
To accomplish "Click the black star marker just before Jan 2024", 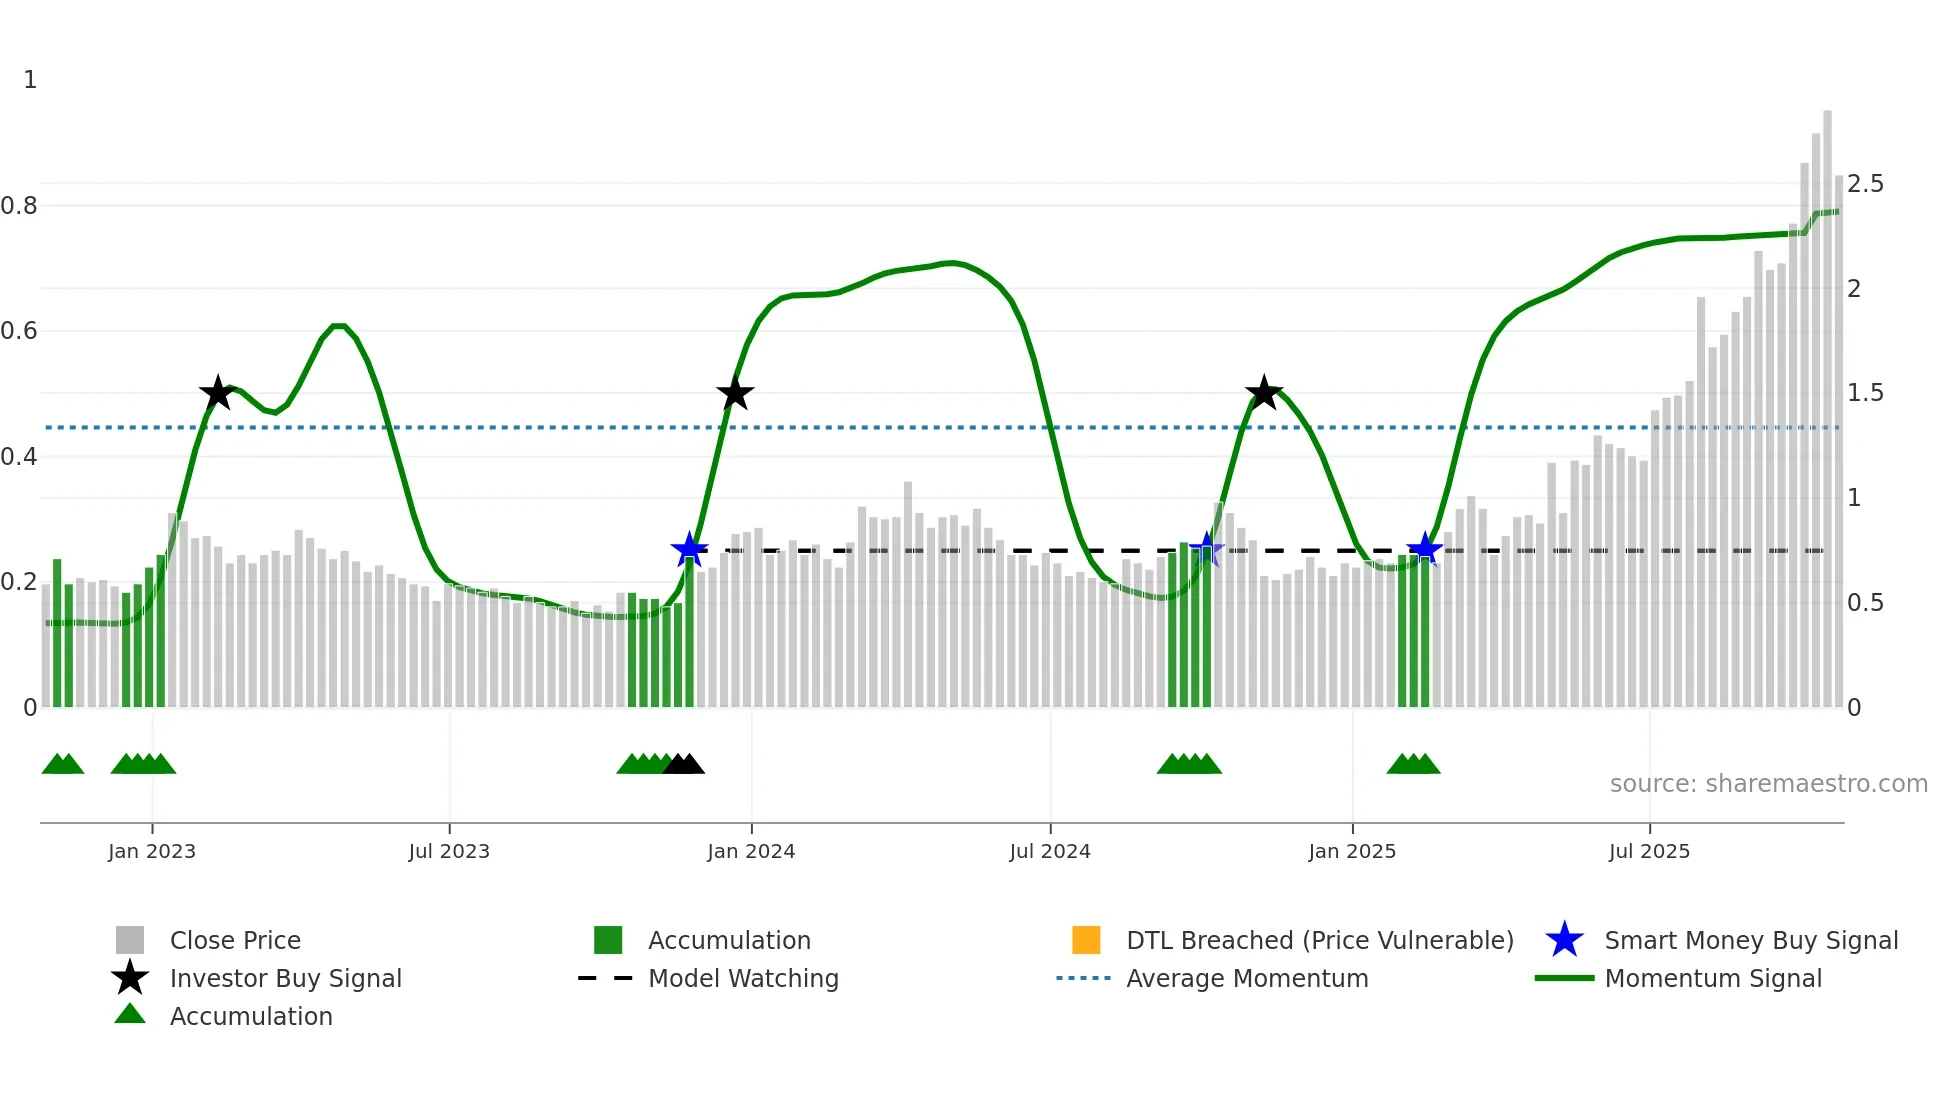I will point(735,393).
